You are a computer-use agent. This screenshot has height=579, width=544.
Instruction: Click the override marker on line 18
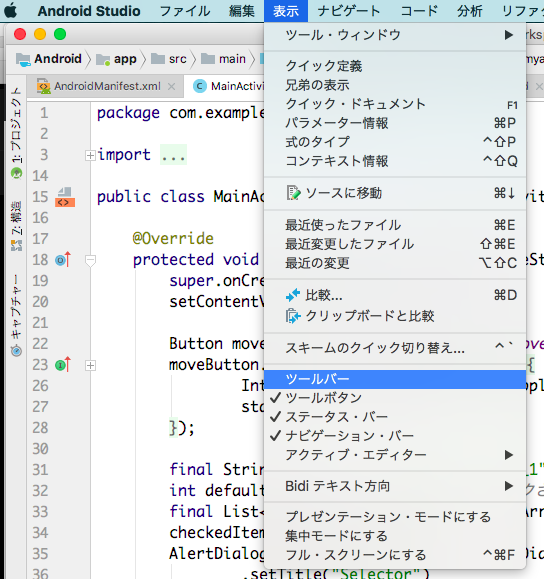pos(63,260)
